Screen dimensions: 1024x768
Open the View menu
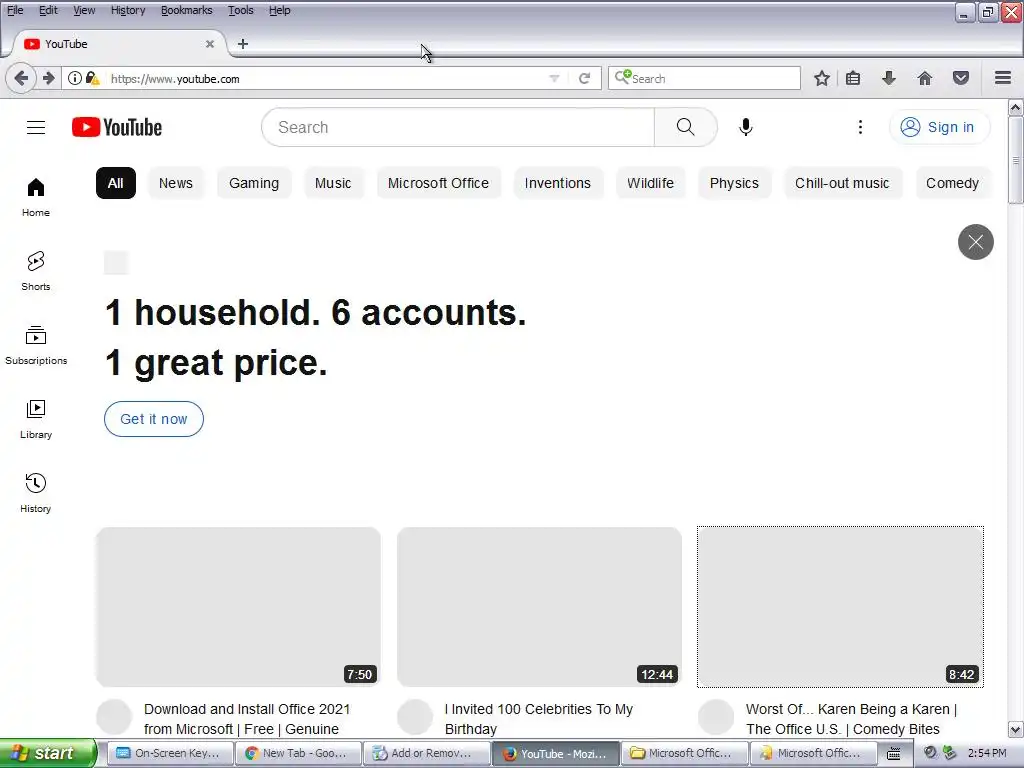pos(84,10)
